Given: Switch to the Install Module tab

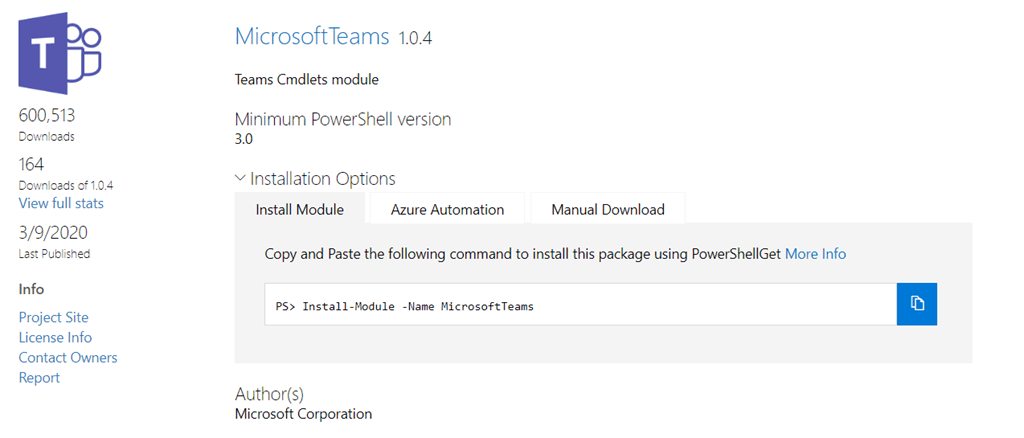Looking at the screenshot, I should tap(300, 210).
